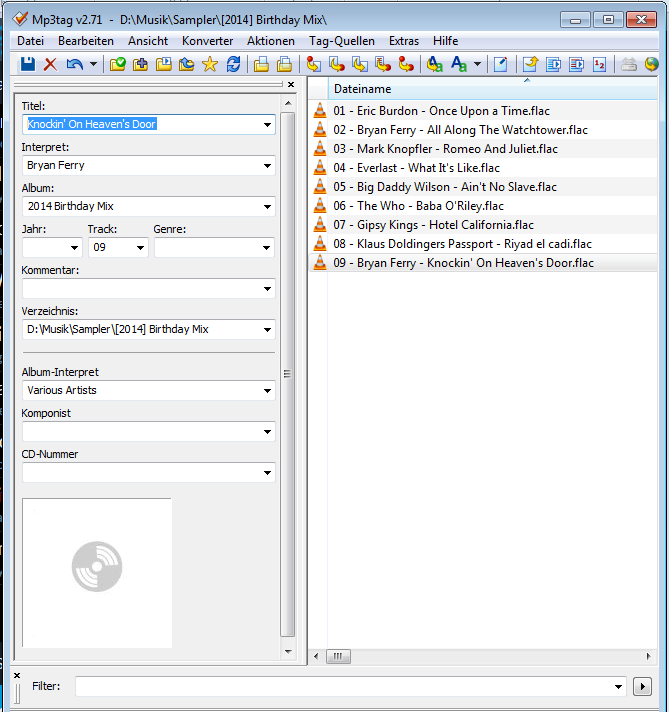Select file 01 - Eric Burdon - Once Upon a Time.flac

click(483, 111)
